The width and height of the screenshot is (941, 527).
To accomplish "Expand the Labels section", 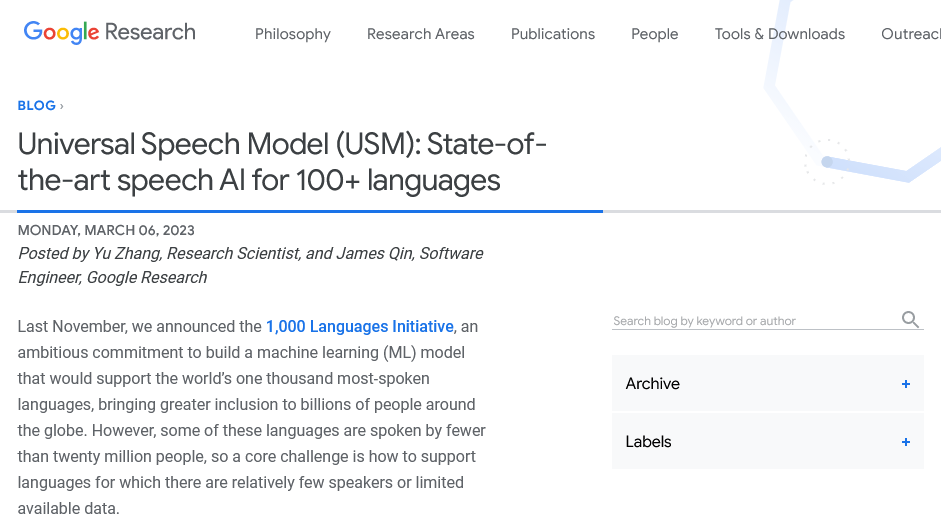I will [x=649, y=442].
